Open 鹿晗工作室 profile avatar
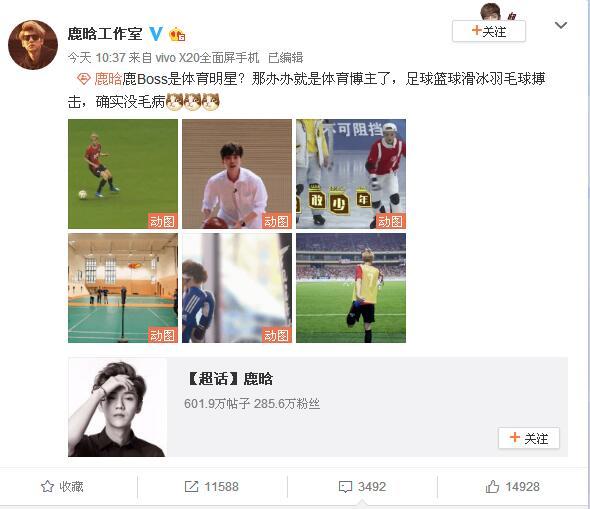 pos(33,45)
